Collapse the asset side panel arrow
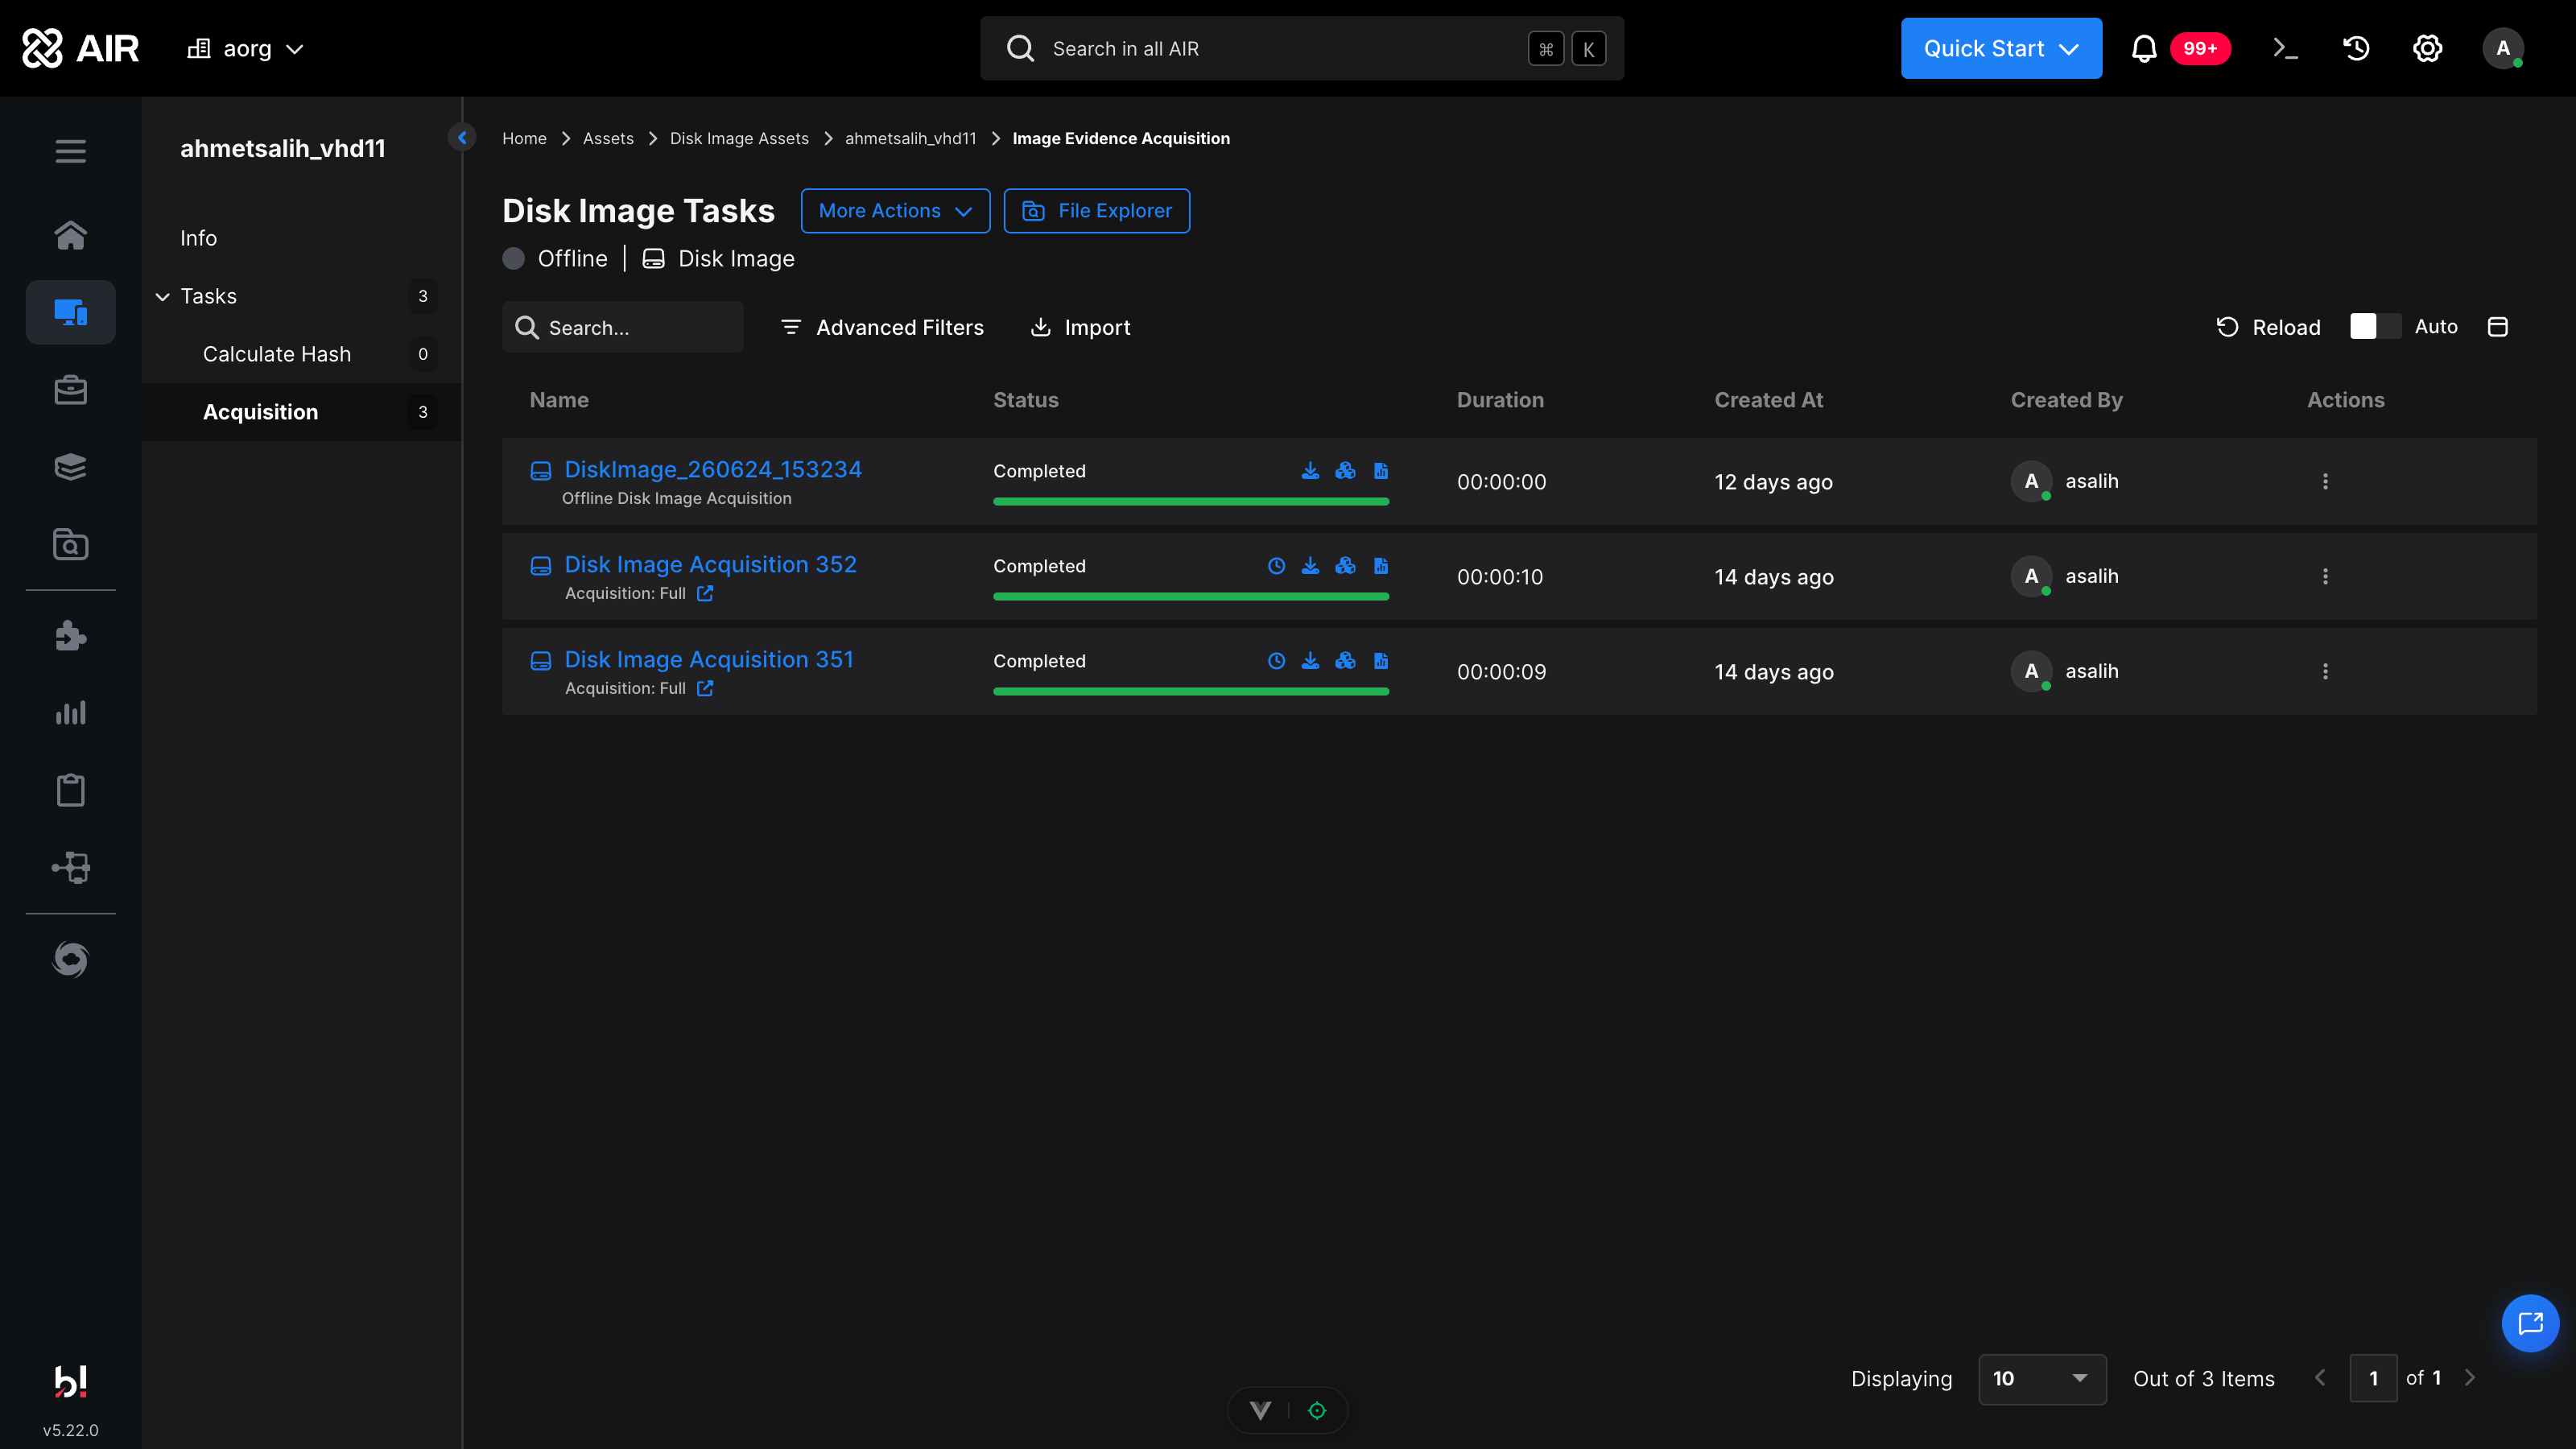The height and width of the screenshot is (1449, 2576). point(462,138)
